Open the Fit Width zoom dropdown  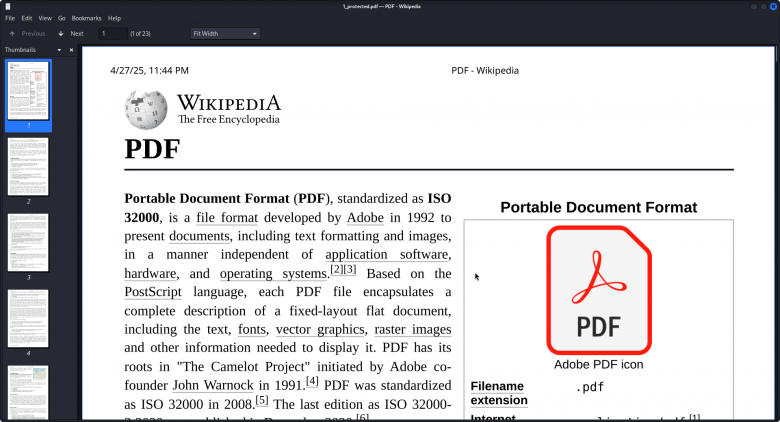[225, 34]
